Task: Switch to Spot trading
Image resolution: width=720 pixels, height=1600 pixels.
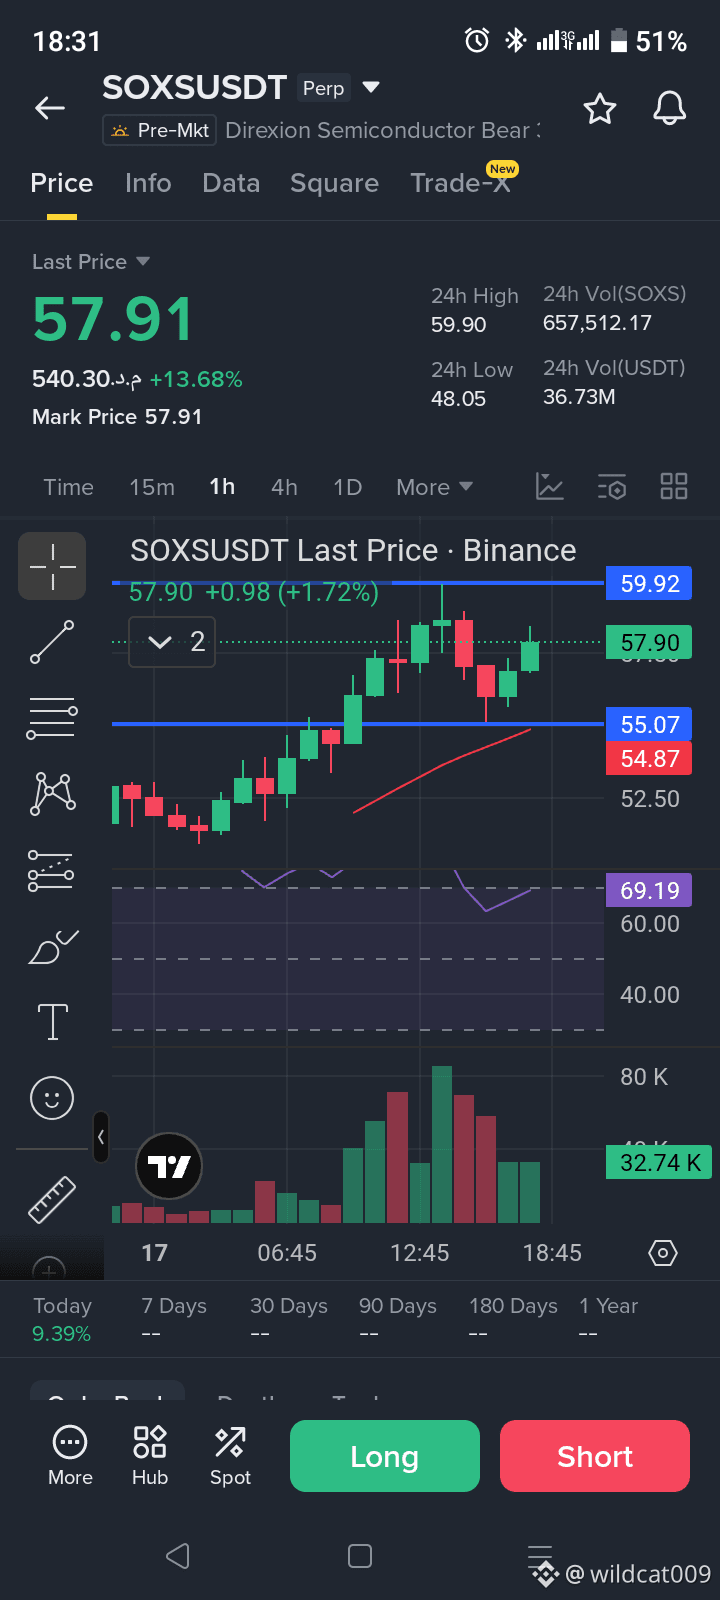Action: coord(230,1456)
